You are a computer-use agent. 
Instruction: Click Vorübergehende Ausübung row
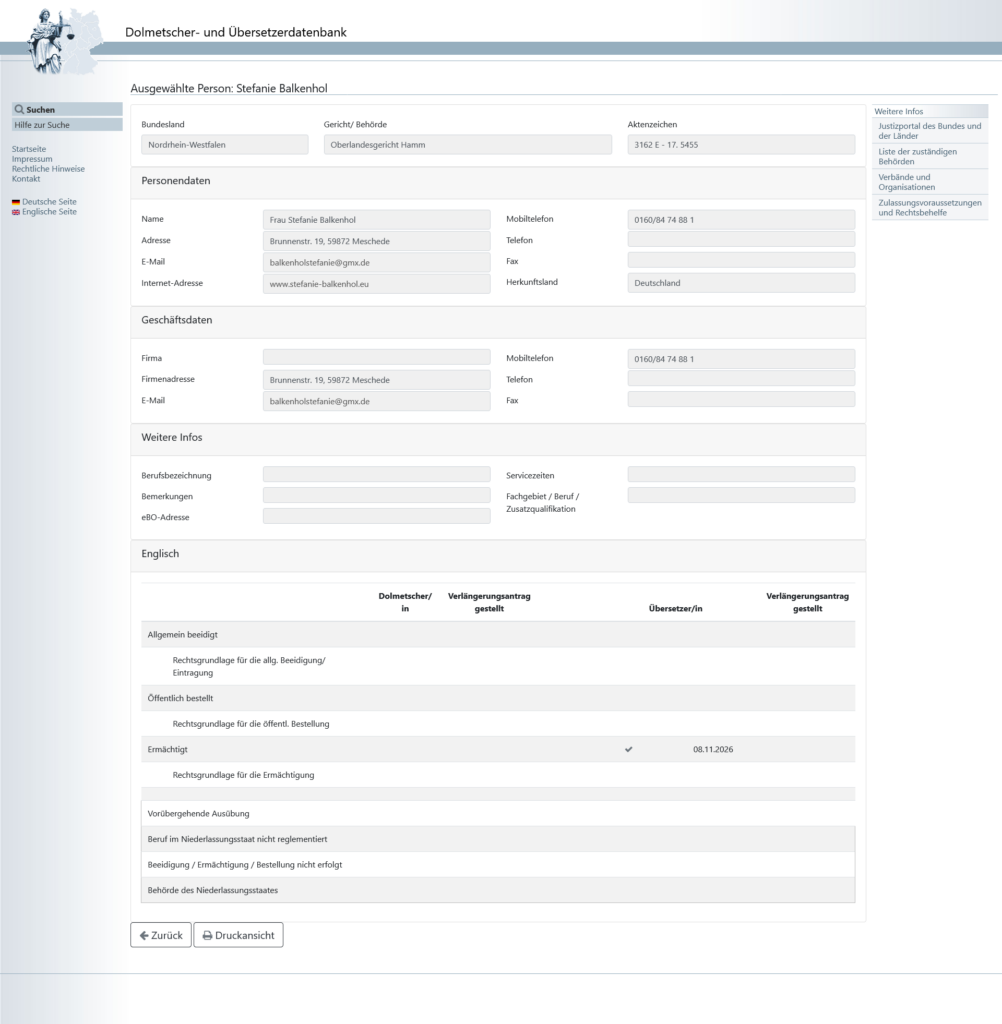(498, 813)
